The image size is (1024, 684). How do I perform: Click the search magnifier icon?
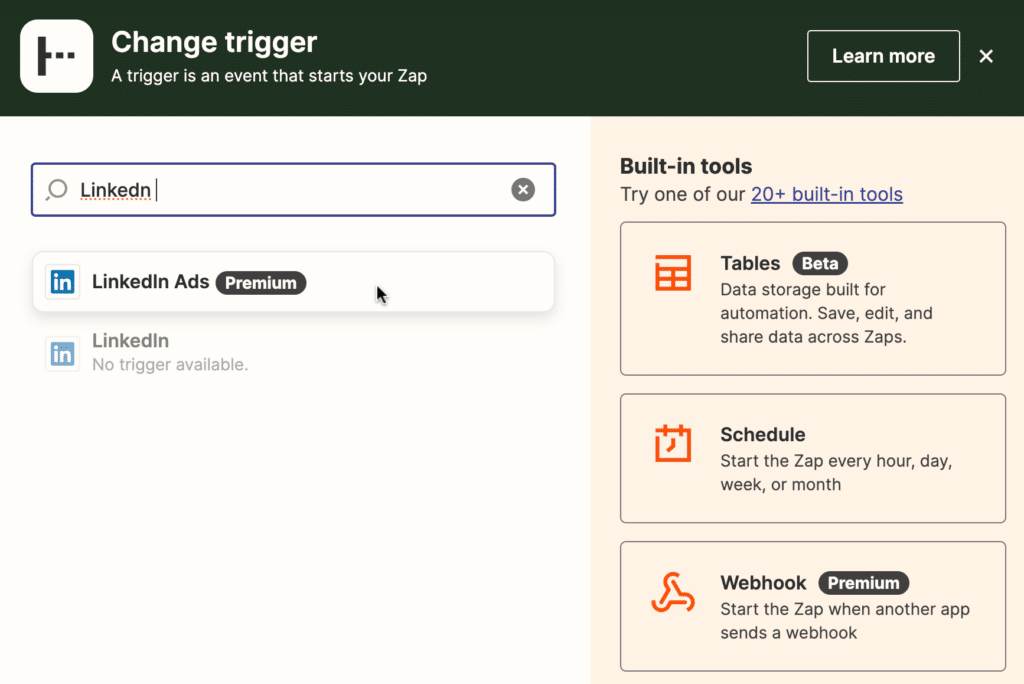[57, 189]
